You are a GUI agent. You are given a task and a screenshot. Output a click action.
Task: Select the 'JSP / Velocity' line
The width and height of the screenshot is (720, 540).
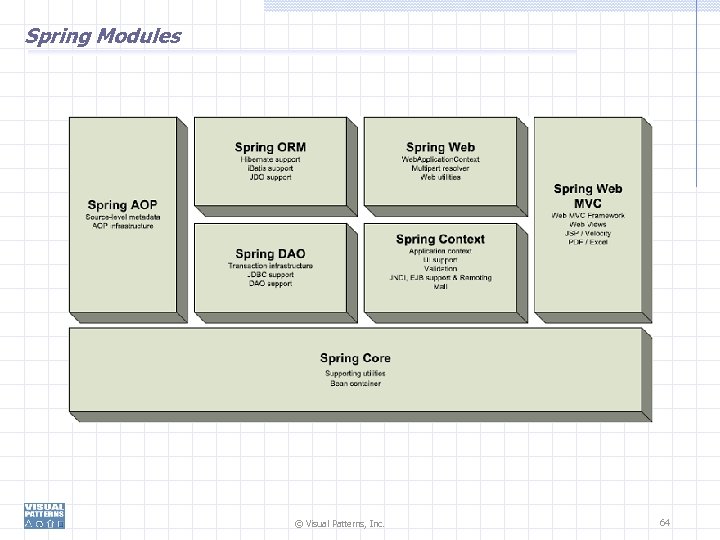point(588,233)
